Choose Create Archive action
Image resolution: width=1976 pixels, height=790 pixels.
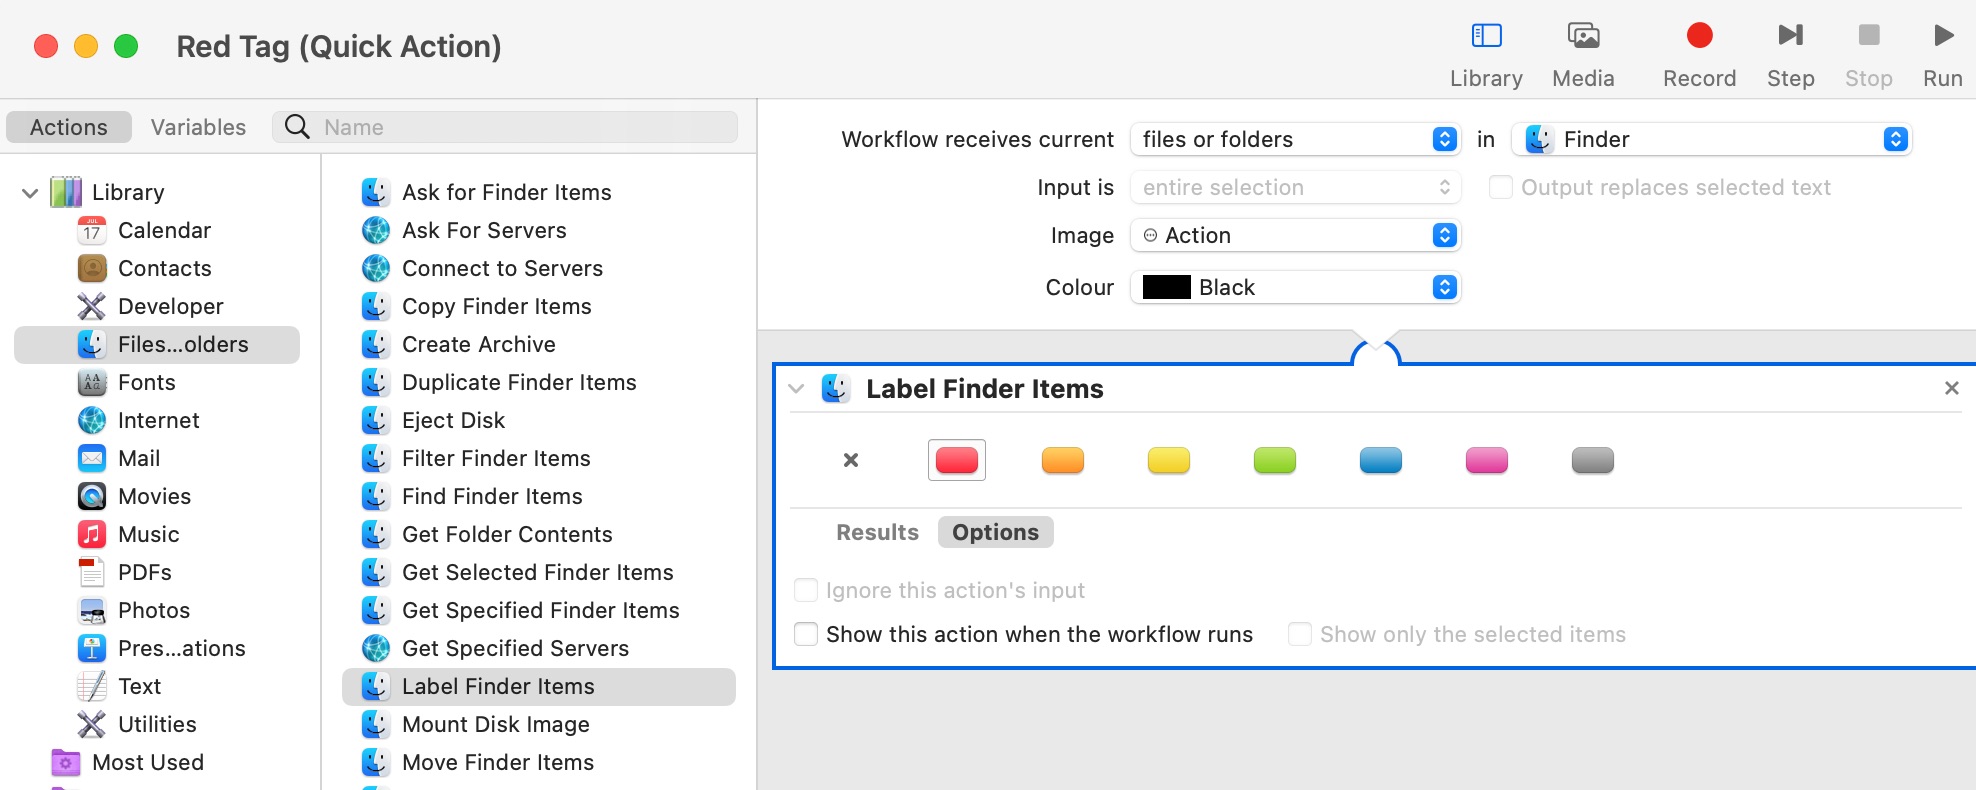point(478,344)
